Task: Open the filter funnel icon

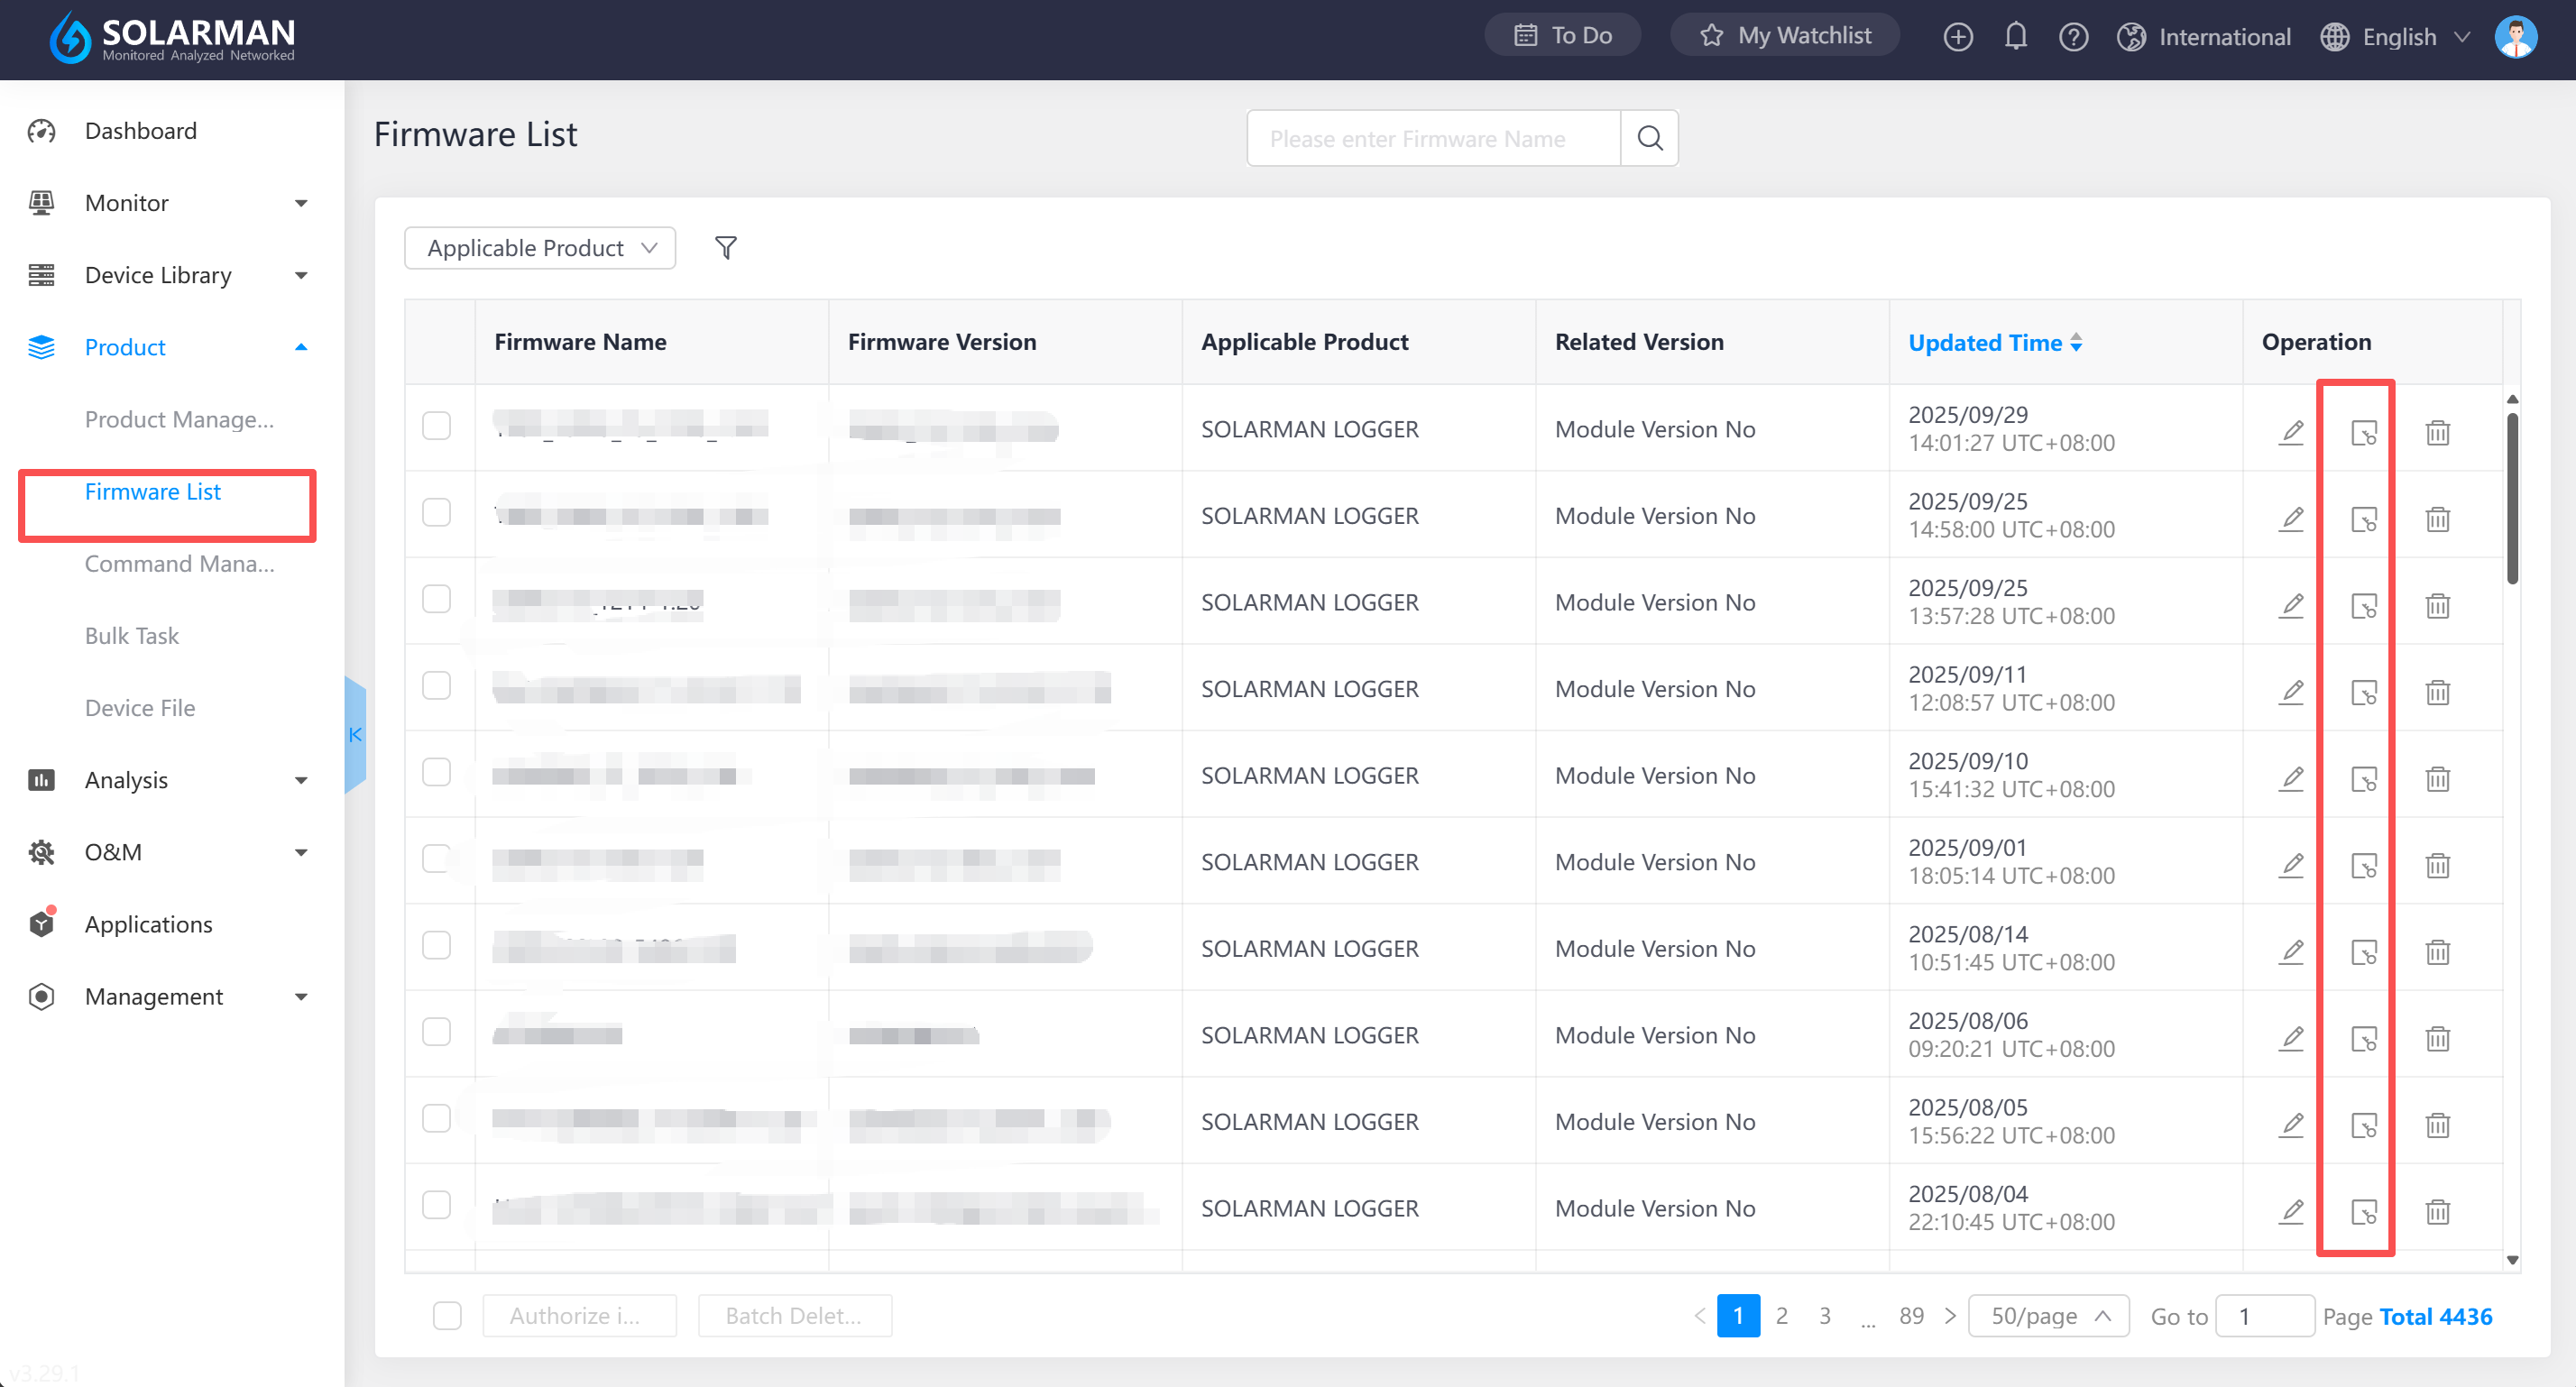Action: coord(726,247)
